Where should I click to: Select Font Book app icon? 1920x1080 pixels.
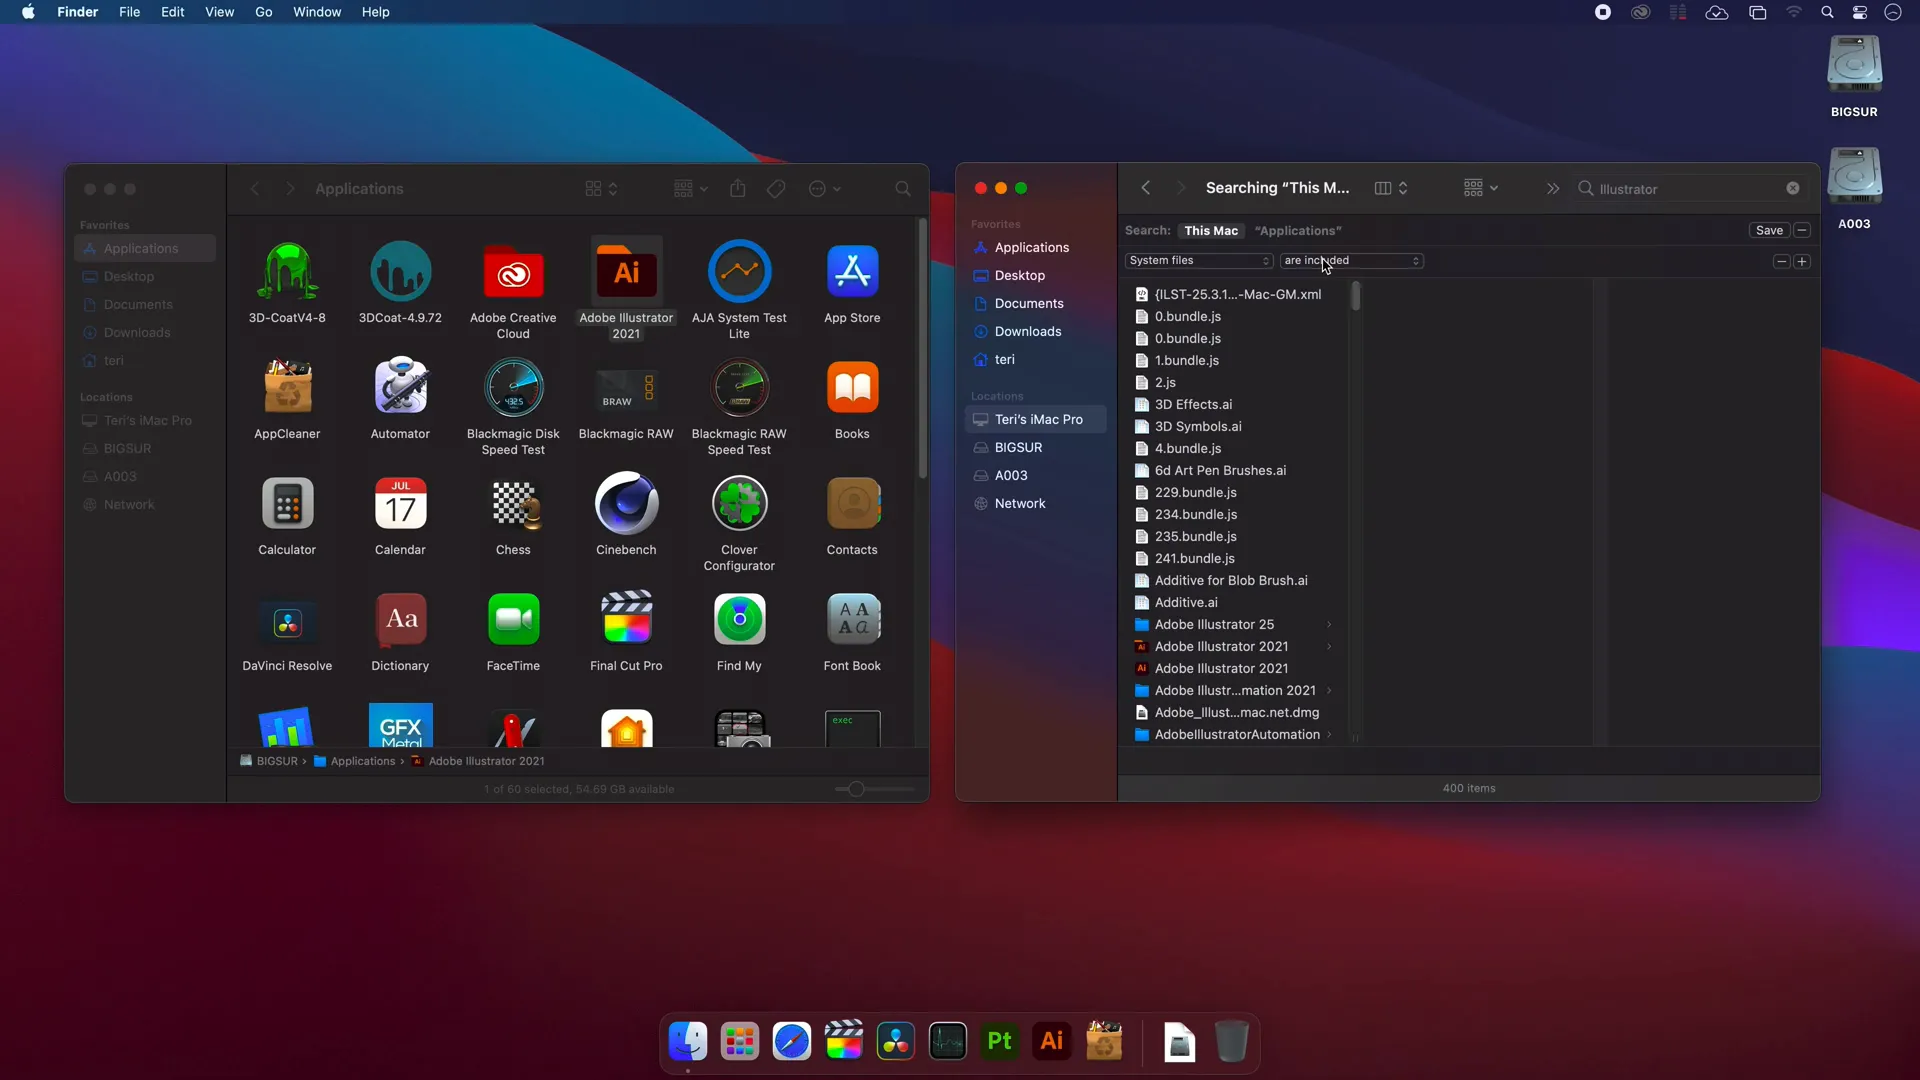pos(852,619)
